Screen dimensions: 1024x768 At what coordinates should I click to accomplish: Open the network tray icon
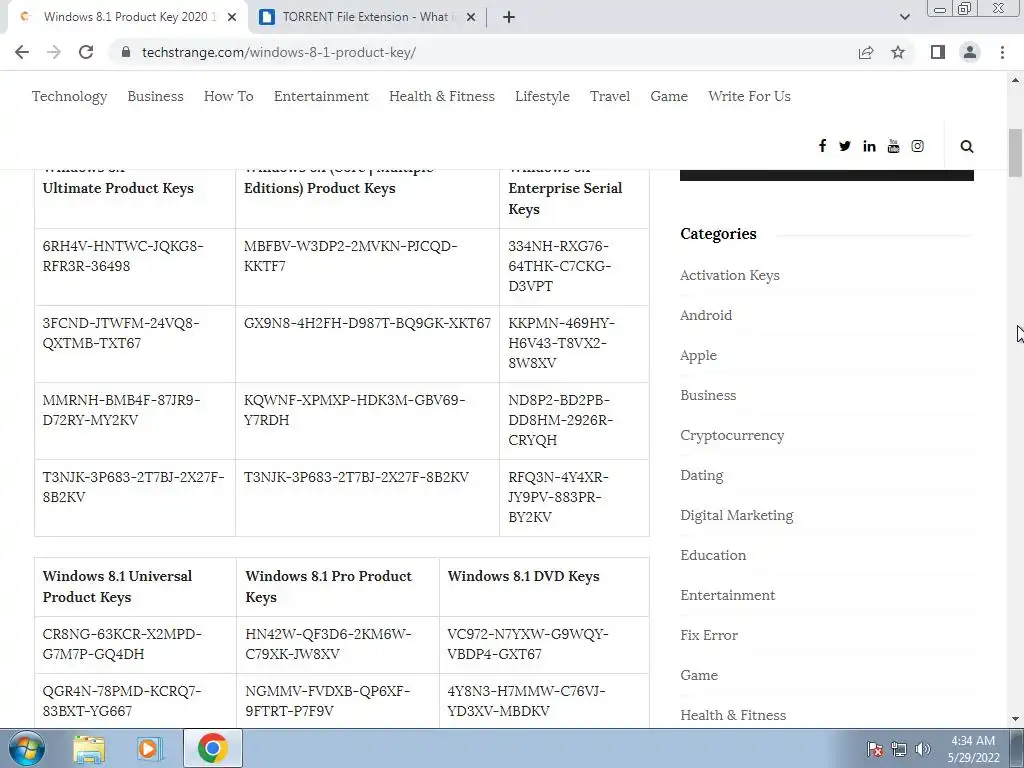[899, 749]
